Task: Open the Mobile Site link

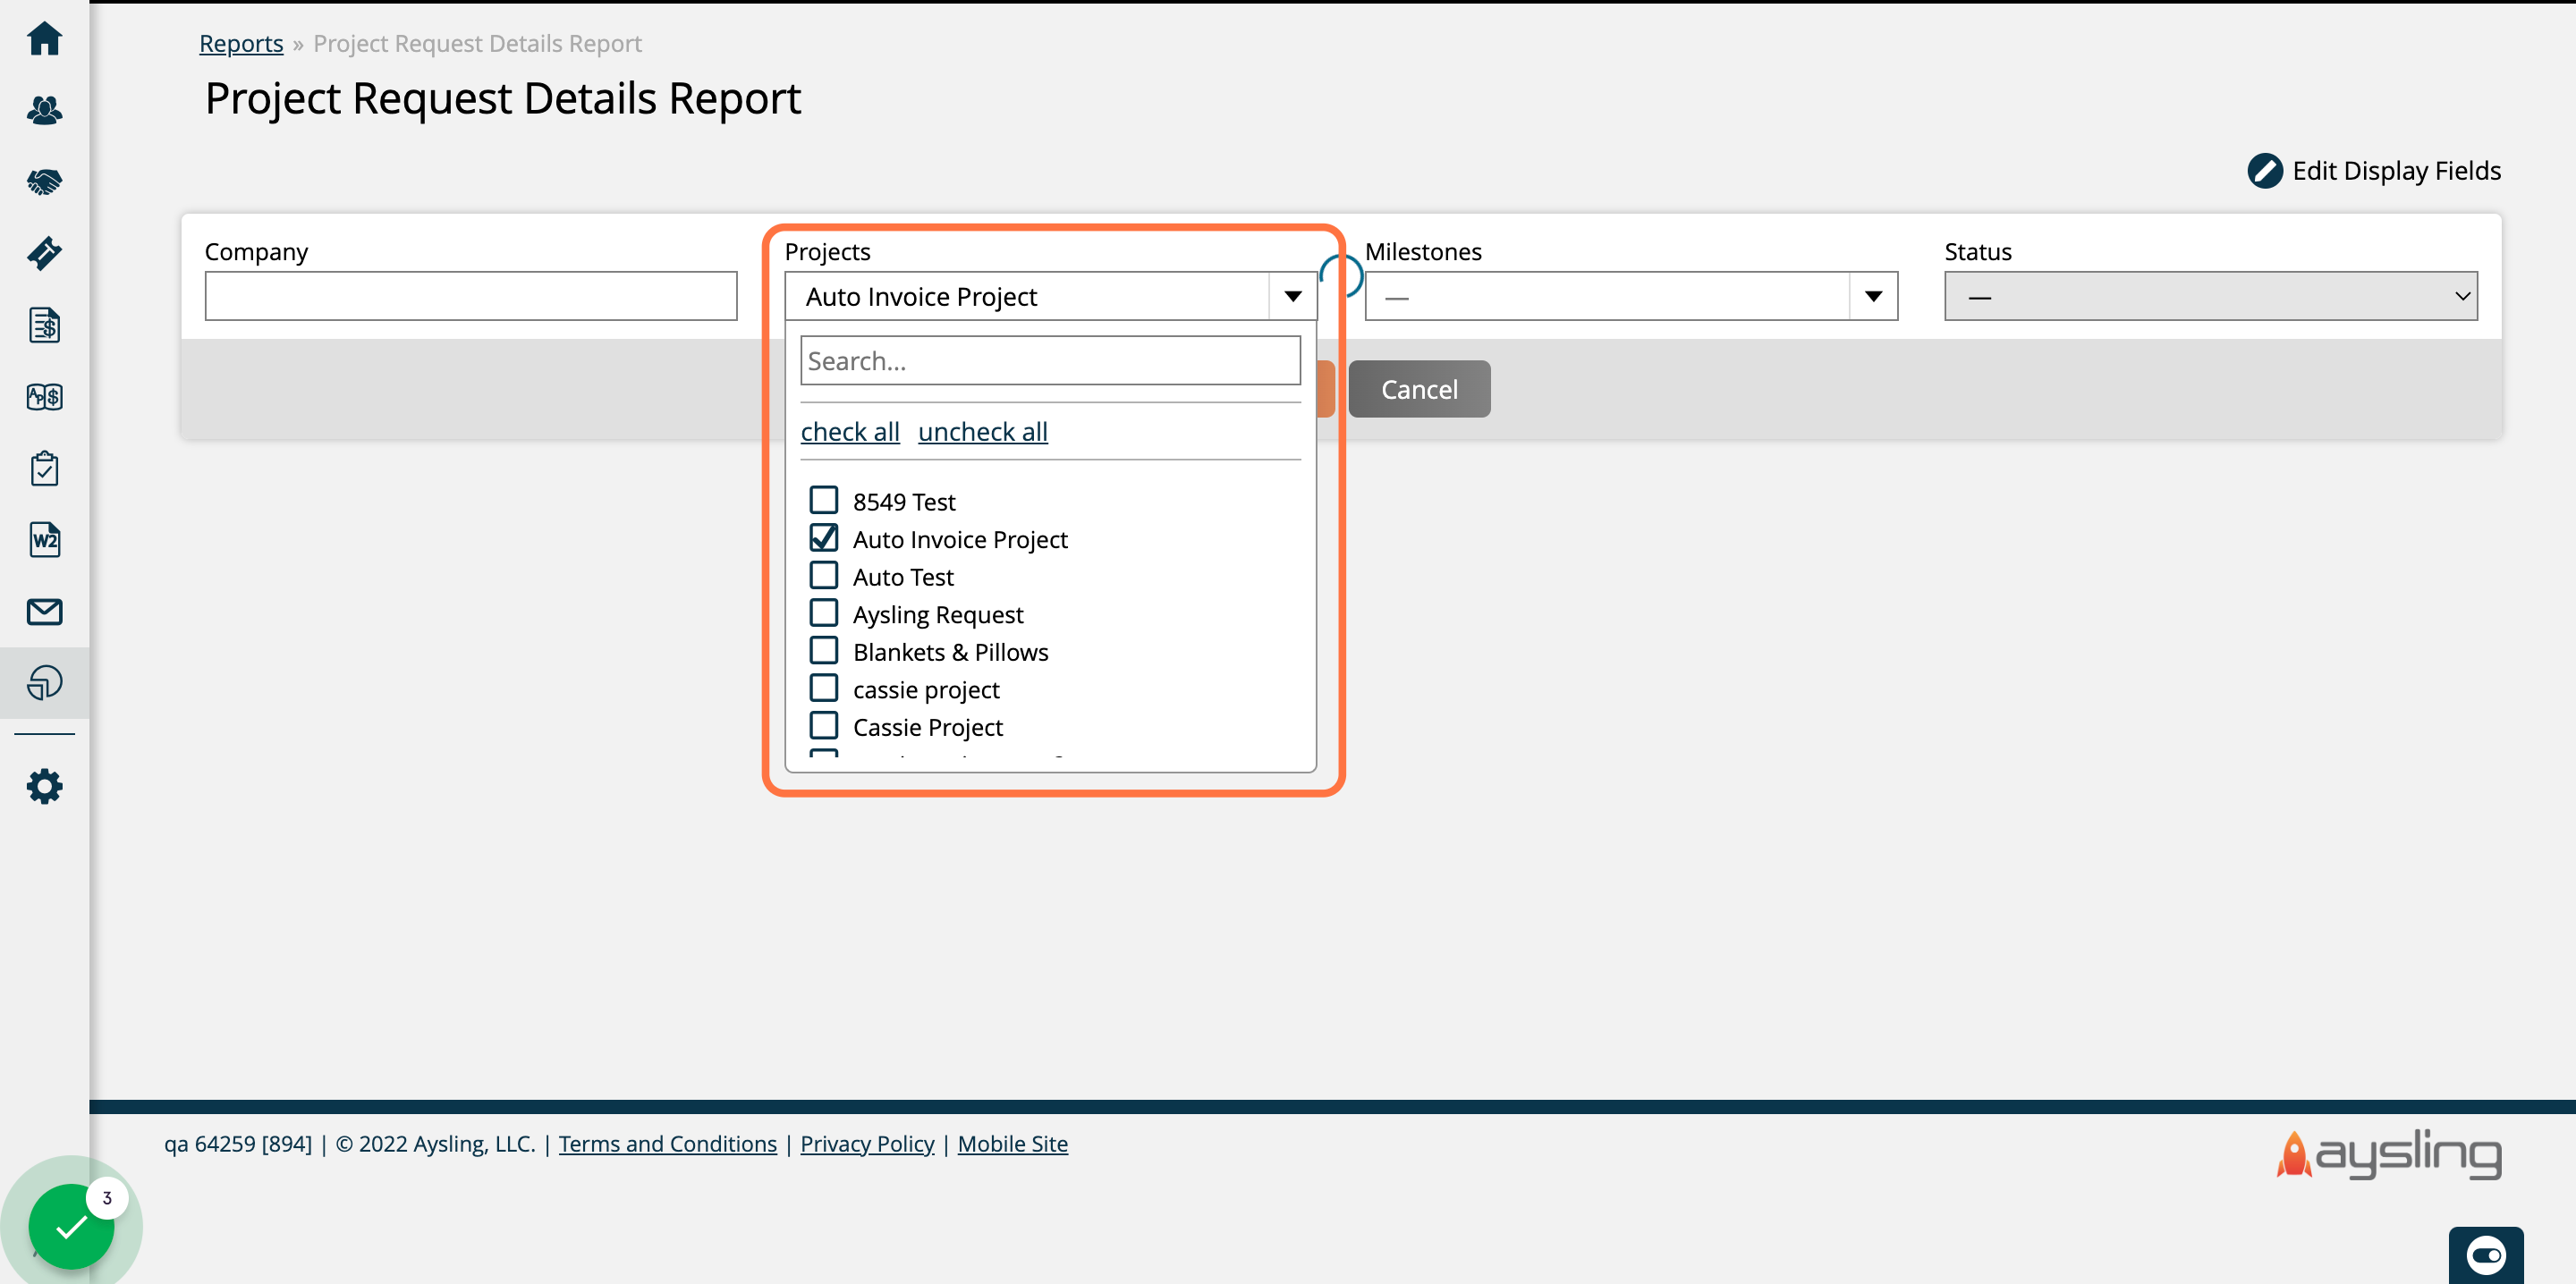Action: (x=1012, y=1143)
